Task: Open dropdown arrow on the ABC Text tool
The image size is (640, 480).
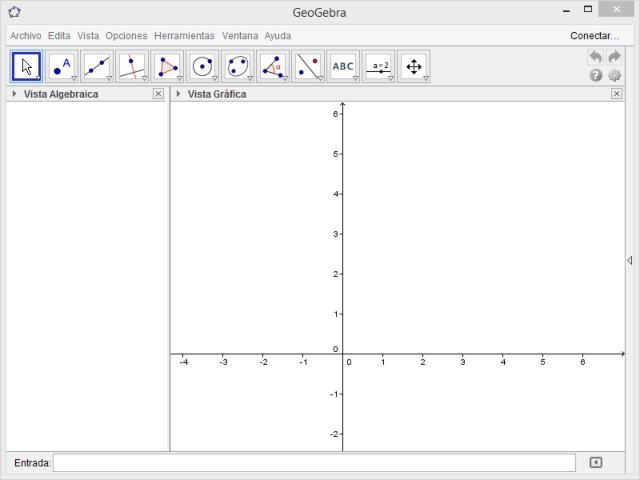Action: 355,78
